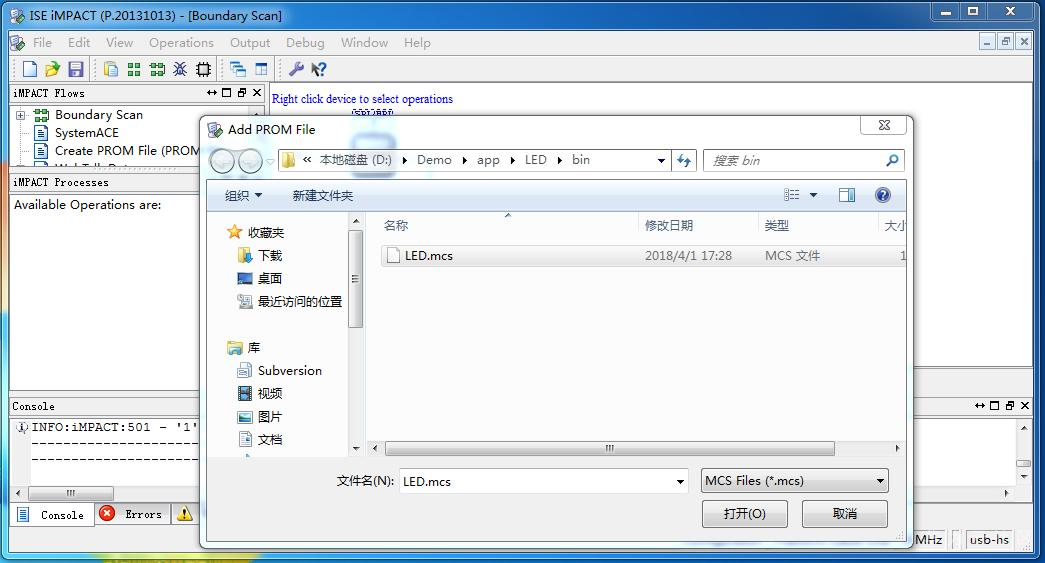Image resolution: width=1045 pixels, height=563 pixels.
Task: Select Create PROM File flow item
Action: (127, 151)
